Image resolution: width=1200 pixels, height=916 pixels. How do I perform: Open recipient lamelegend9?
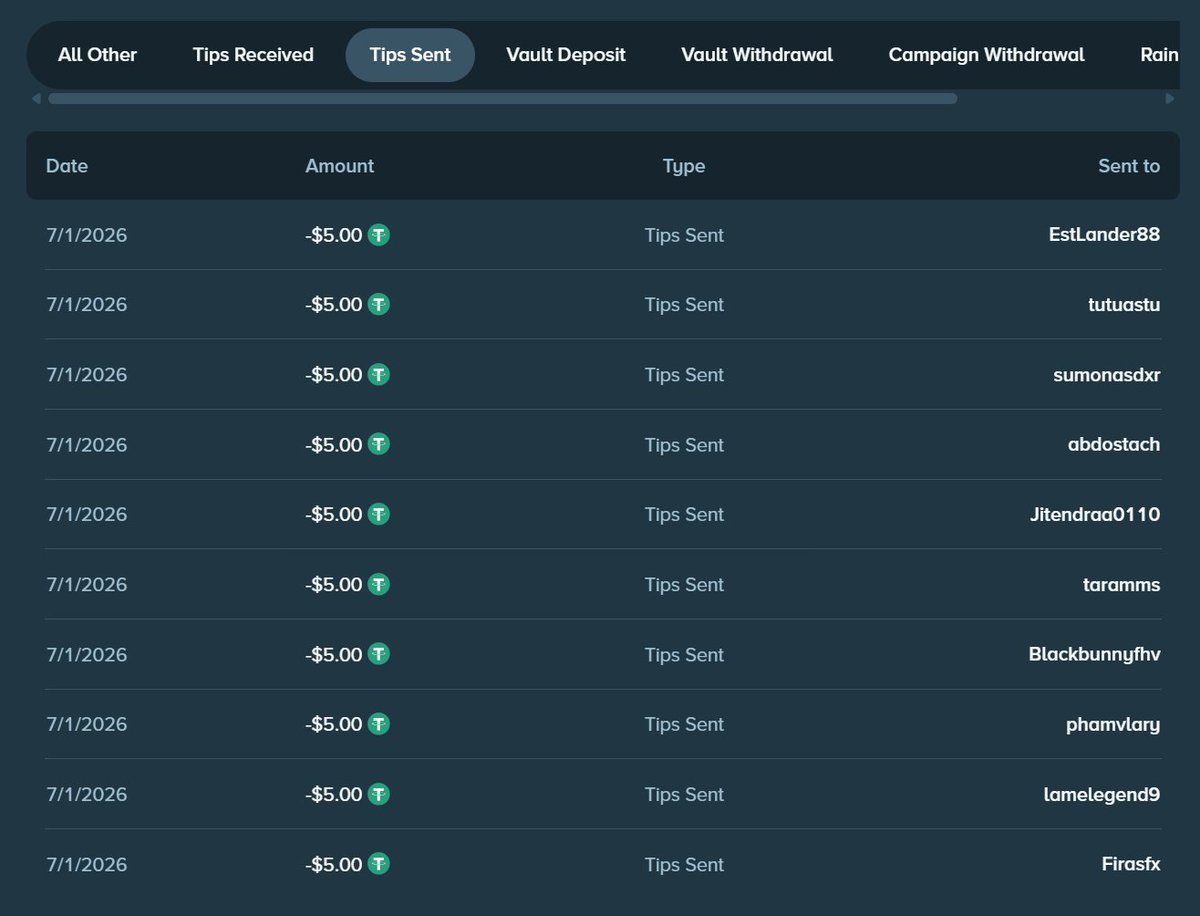pyautogui.click(x=1102, y=794)
